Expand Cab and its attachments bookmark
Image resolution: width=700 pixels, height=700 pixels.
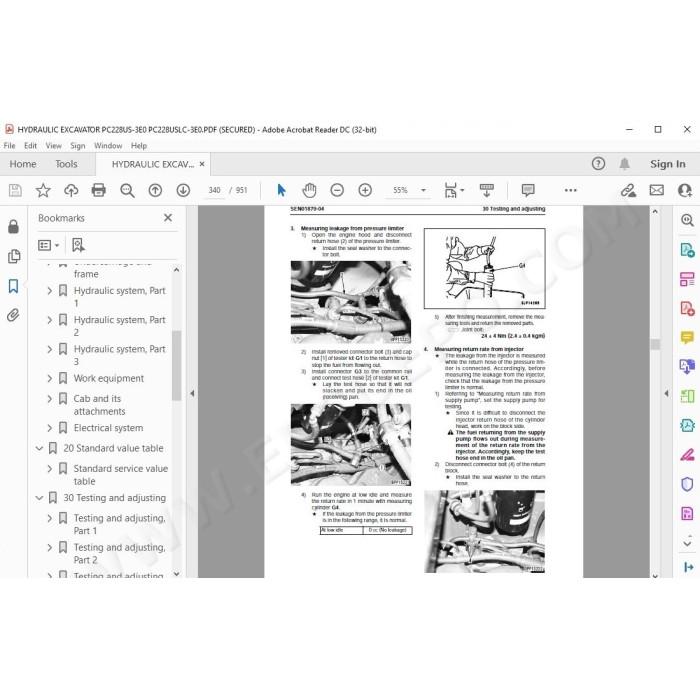[x=50, y=399]
